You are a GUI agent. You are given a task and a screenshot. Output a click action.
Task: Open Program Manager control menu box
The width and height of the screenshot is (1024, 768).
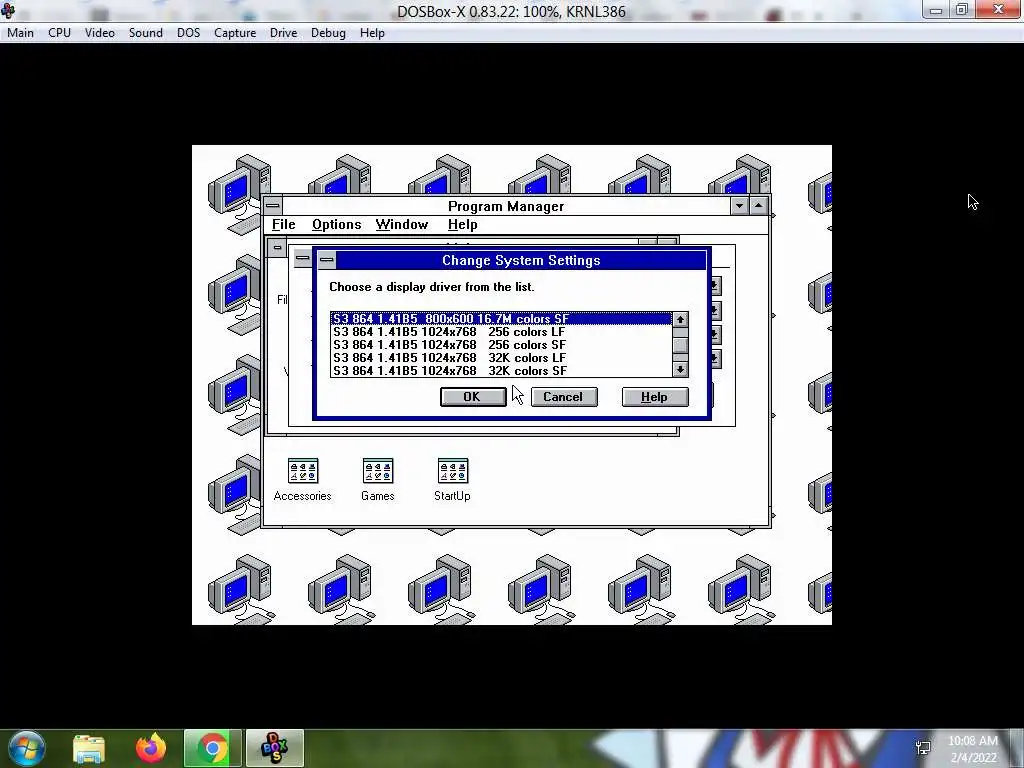point(272,206)
